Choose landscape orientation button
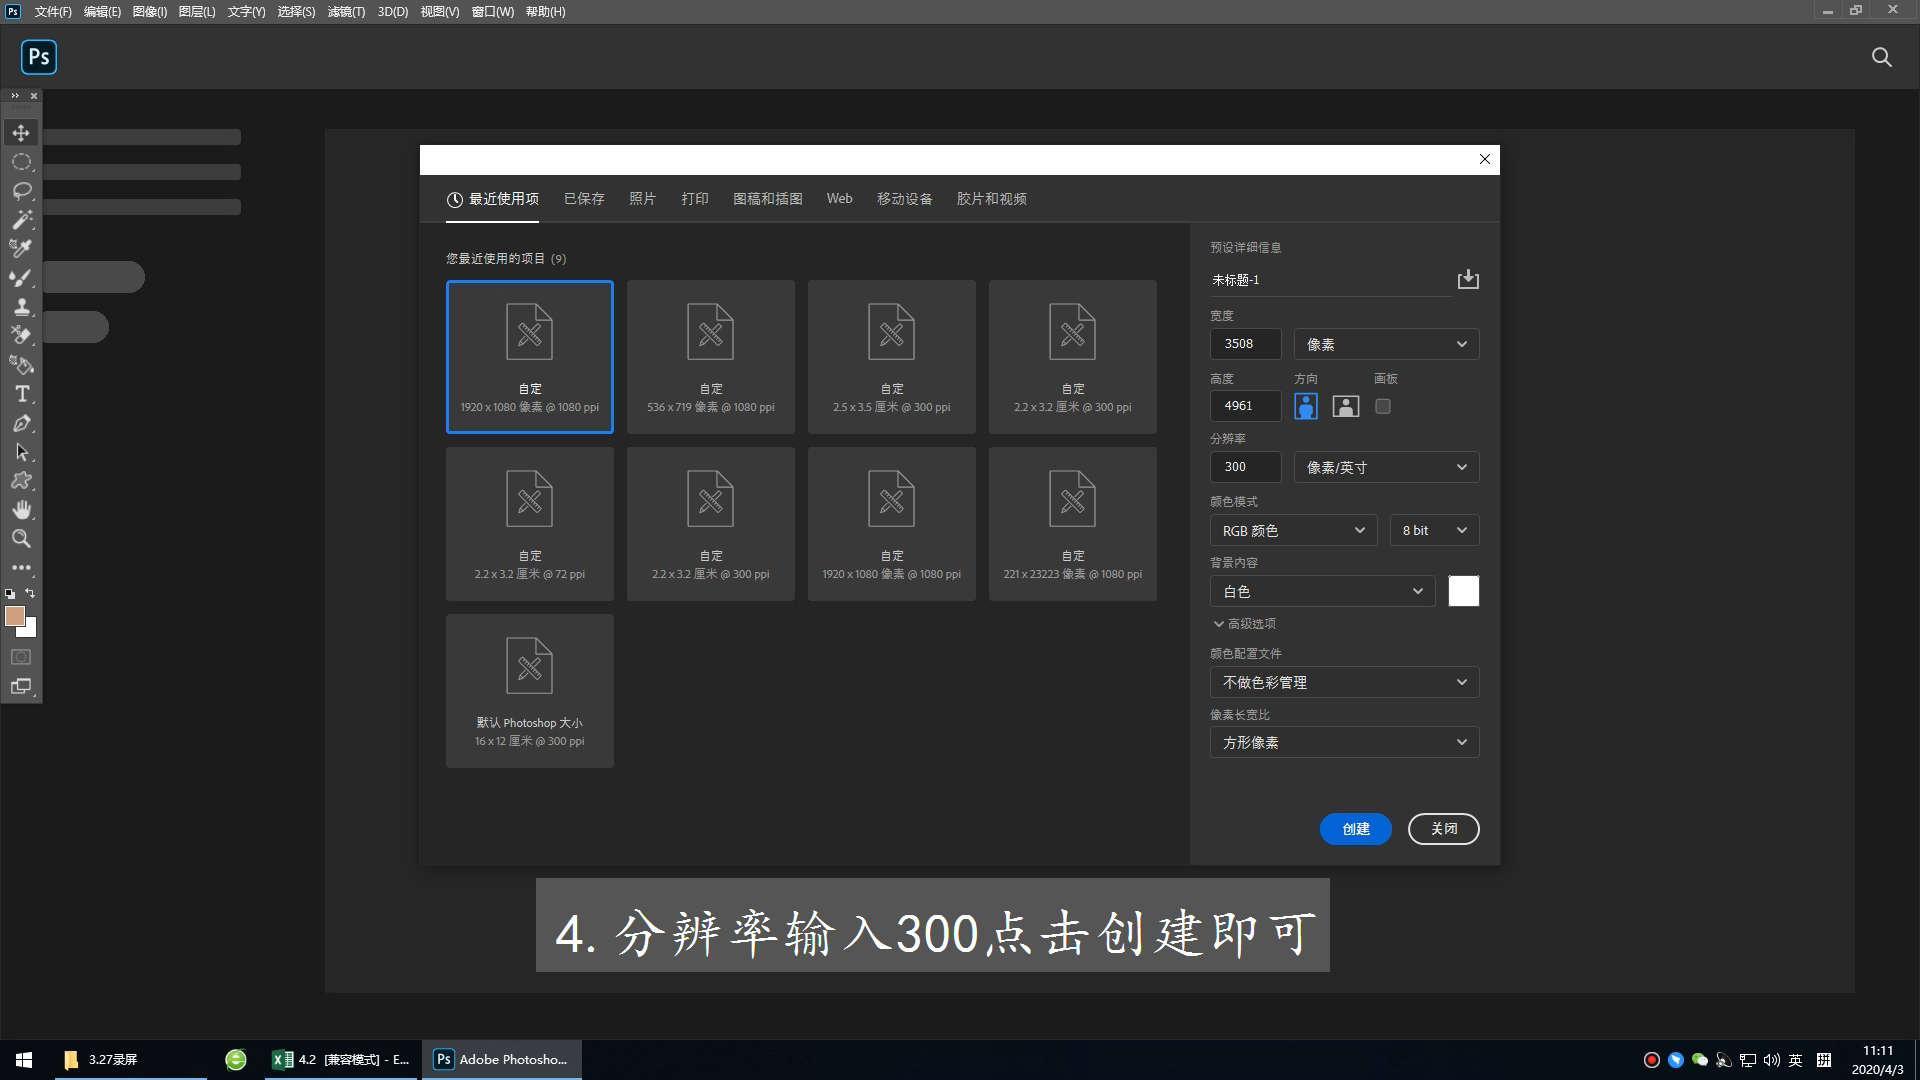Screen dimensions: 1920x1080 [1346, 406]
